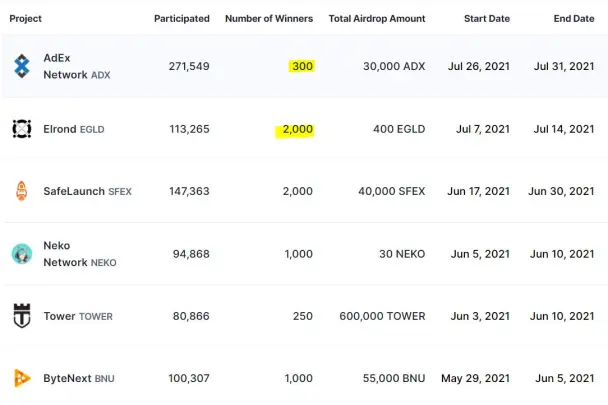Open the SafeLaunch SFEX project
The image size is (608, 405).
[x=88, y=191]
